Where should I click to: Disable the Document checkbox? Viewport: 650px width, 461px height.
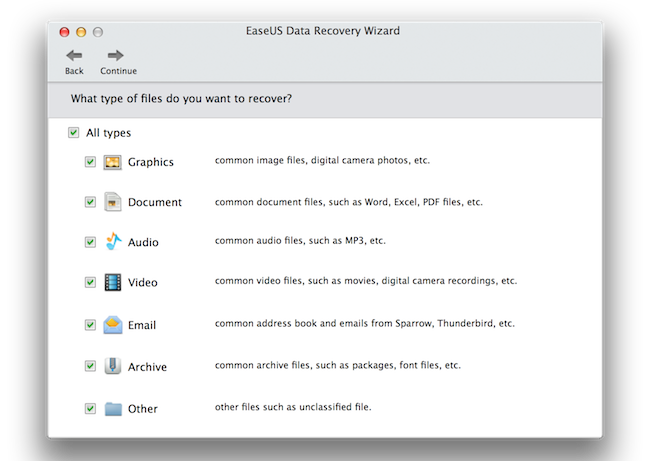point(91,202)
